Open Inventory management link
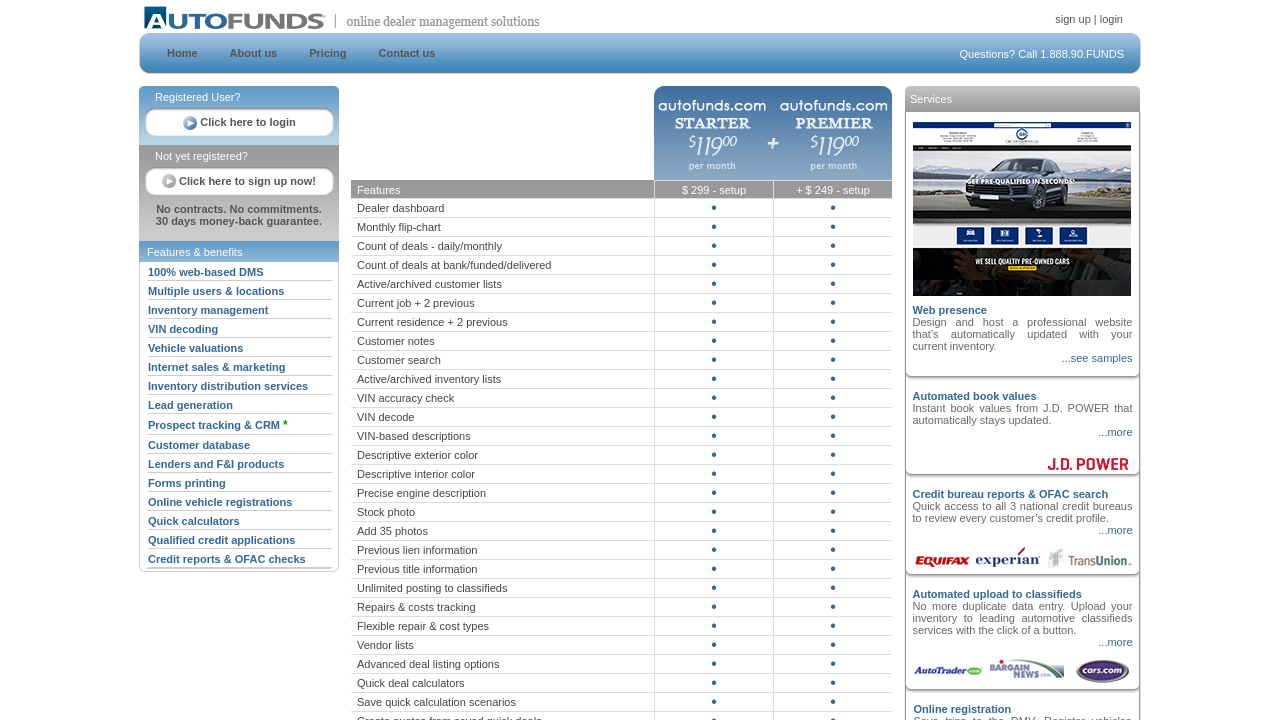 (208, 310)
